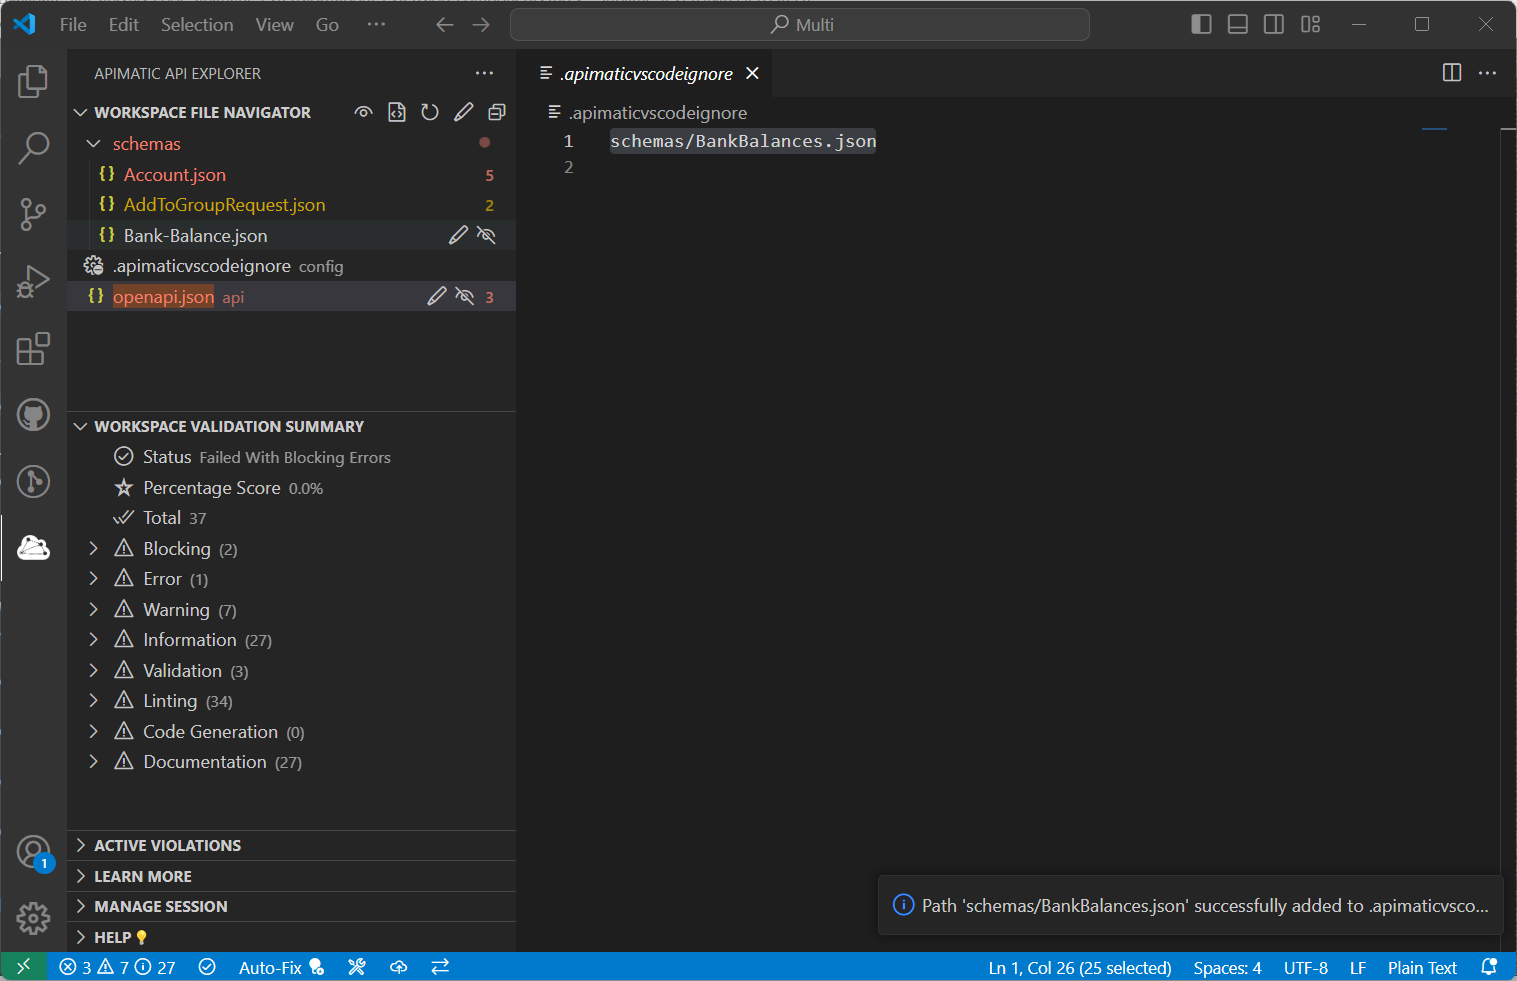Image resolution: width=1517 pixels, height=981 pixels.
Task: Click the checkmark icon in status bar
Action: pyautogui.click(x=207, y=967)
